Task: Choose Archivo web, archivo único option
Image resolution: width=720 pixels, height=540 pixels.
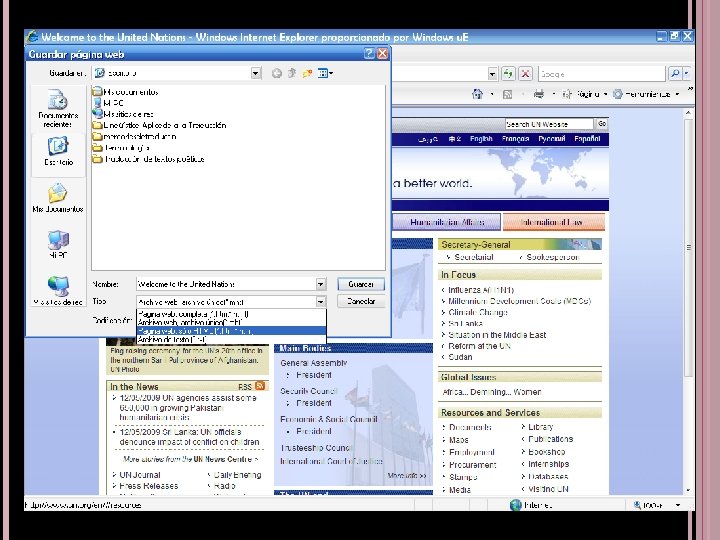Action: click(x=231, y=322)
